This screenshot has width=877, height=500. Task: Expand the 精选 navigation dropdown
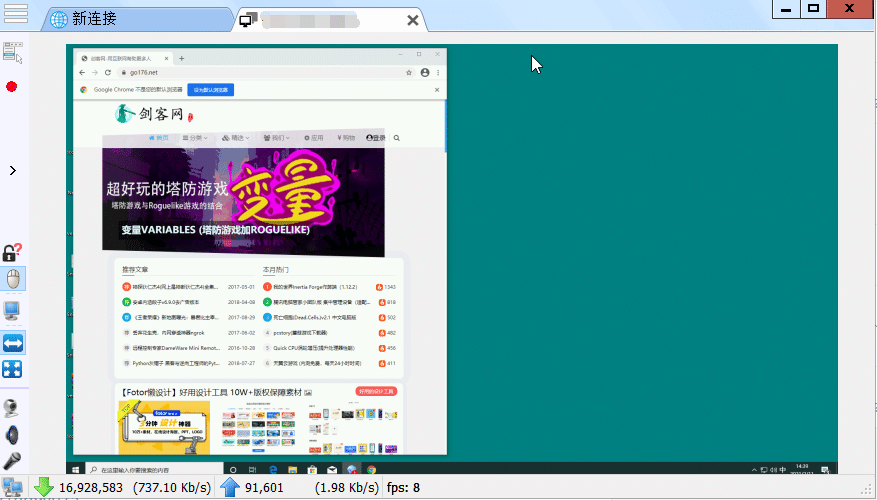(x=235, y=138)
